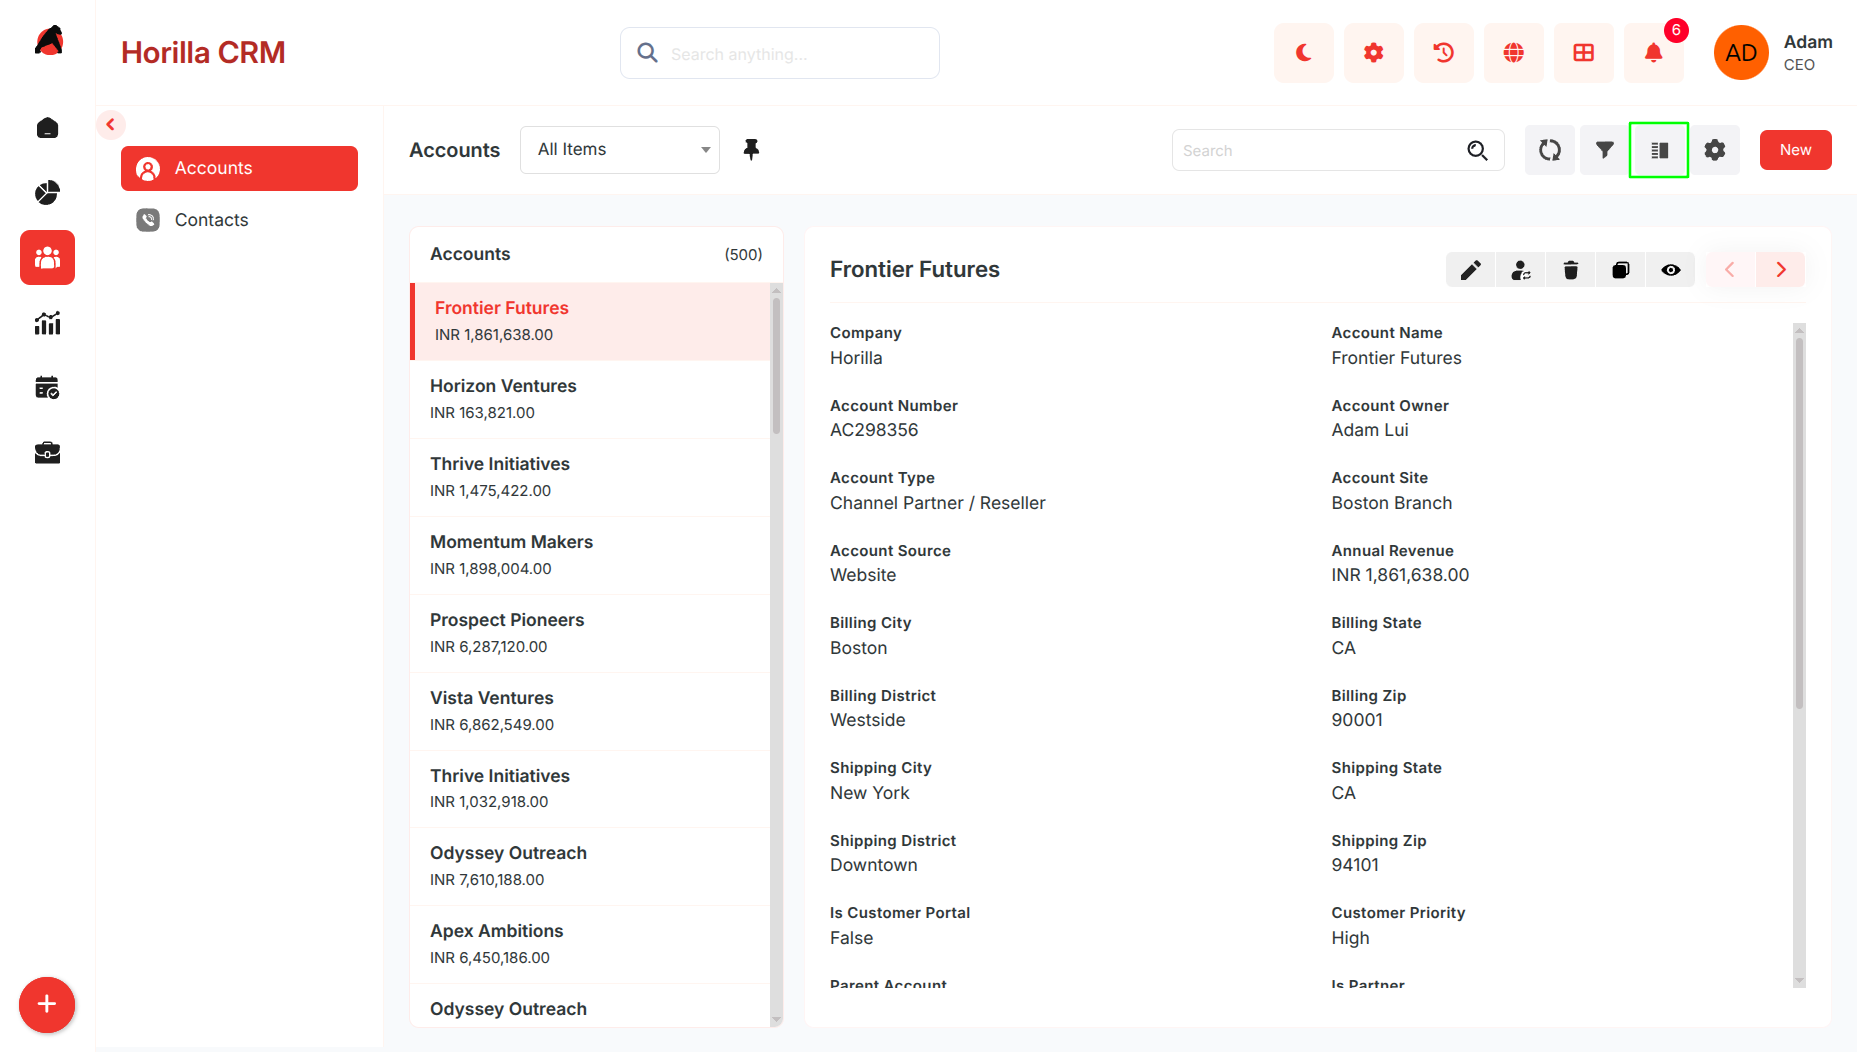1857x1052 pixels.
Task: Click the global Search anything field
Action: pos(780,53)
